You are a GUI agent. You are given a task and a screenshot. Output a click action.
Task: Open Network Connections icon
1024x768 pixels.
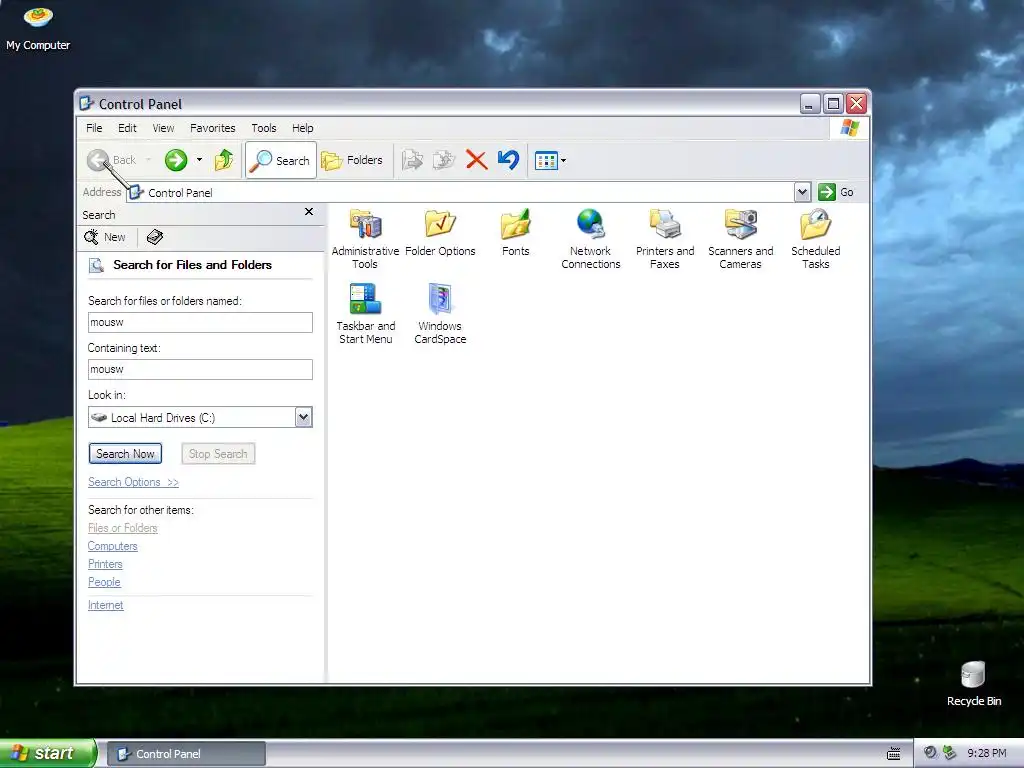[x=590, y=239]
